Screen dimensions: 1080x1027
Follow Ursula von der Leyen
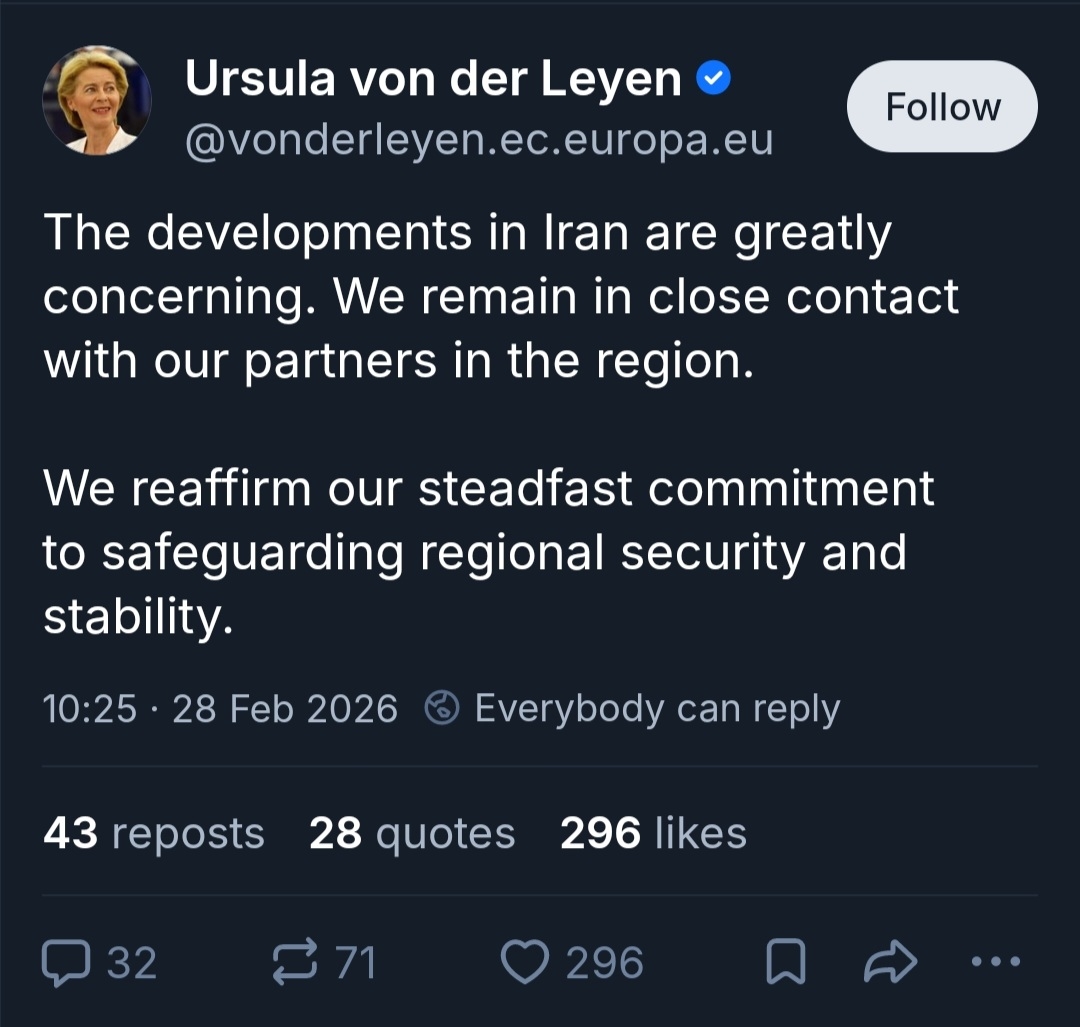[942, 107]
